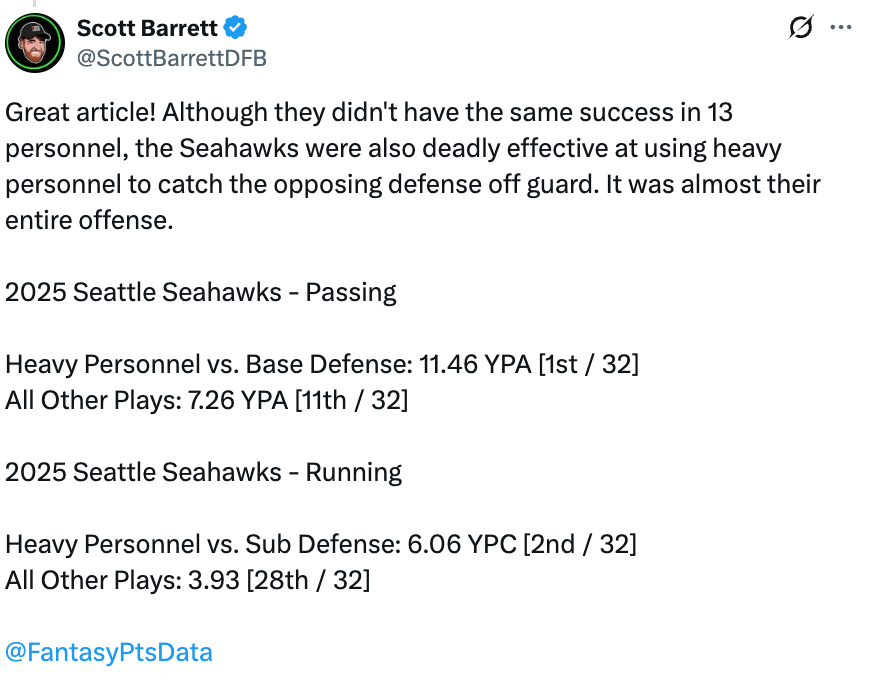
Task: Click the 'Heavy Personnel vs. Base Defense' stat line
Action: click(322, 365)
